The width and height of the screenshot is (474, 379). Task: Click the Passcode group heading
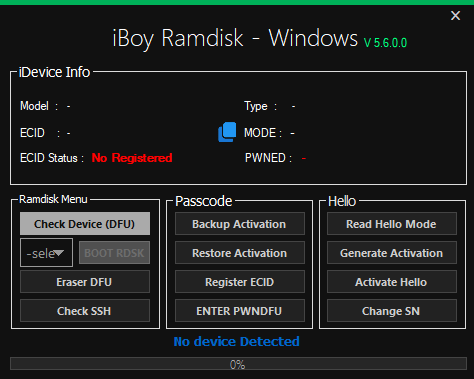(204, 201)
